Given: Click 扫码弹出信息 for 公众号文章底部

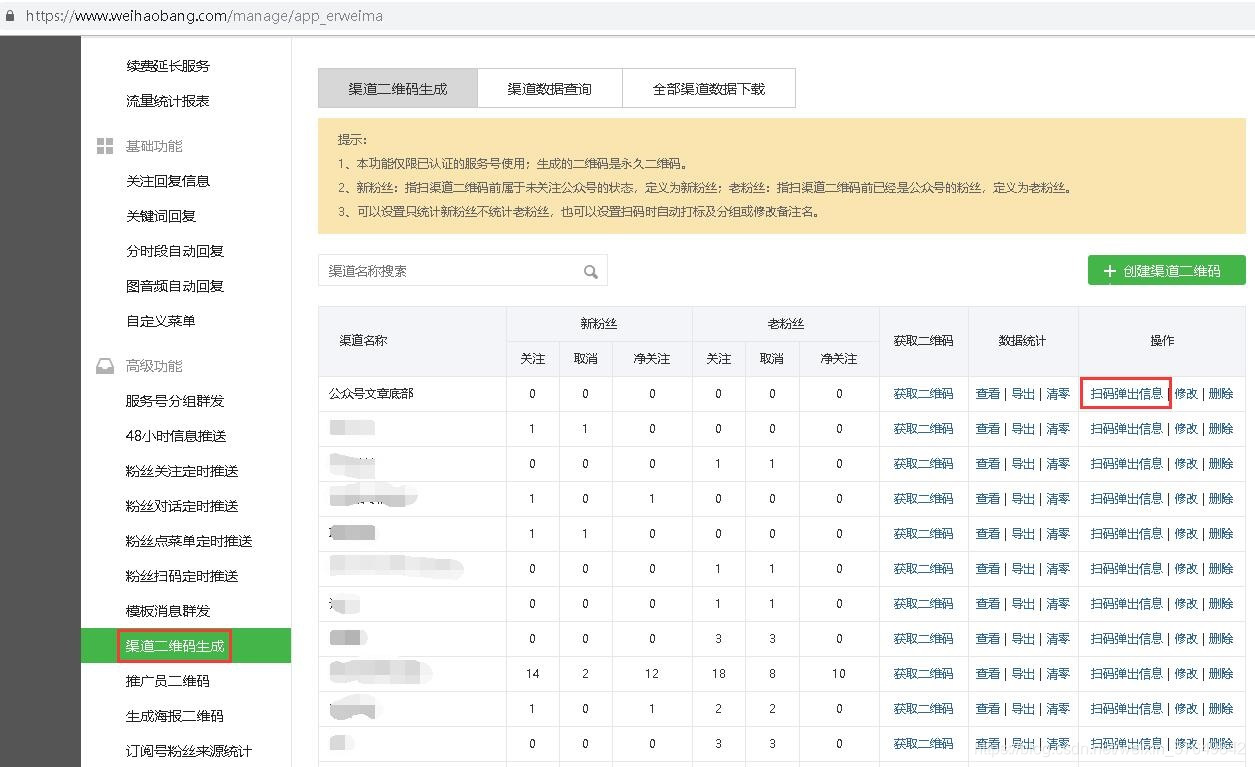Looking at the screenshot, I should [1126, 394].
